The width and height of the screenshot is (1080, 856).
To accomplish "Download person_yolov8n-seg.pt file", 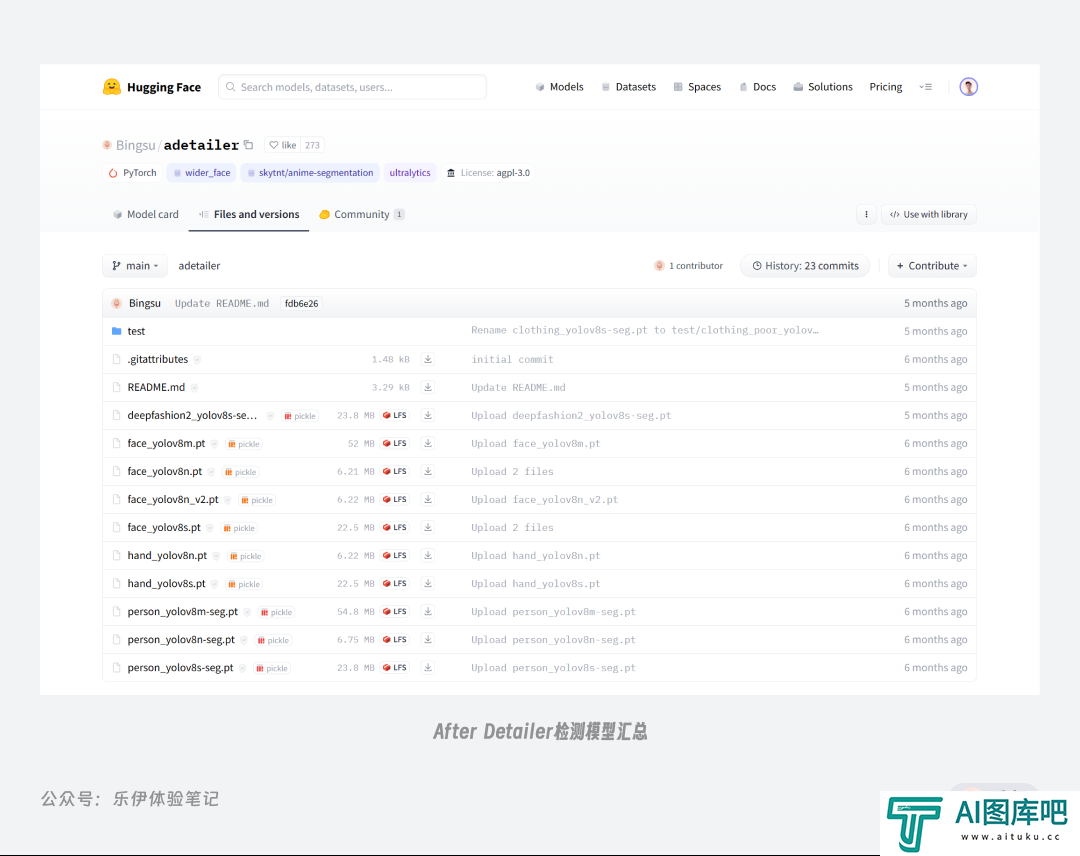I will coord(428,640).
